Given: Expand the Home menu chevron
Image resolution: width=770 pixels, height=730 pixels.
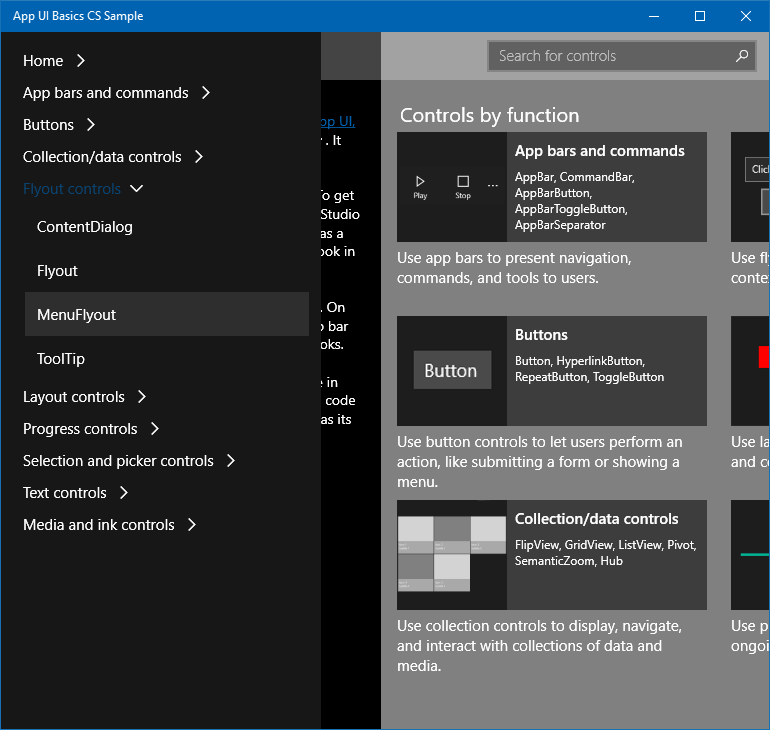Looking at the screenshot, I should (x=81, y=61).
